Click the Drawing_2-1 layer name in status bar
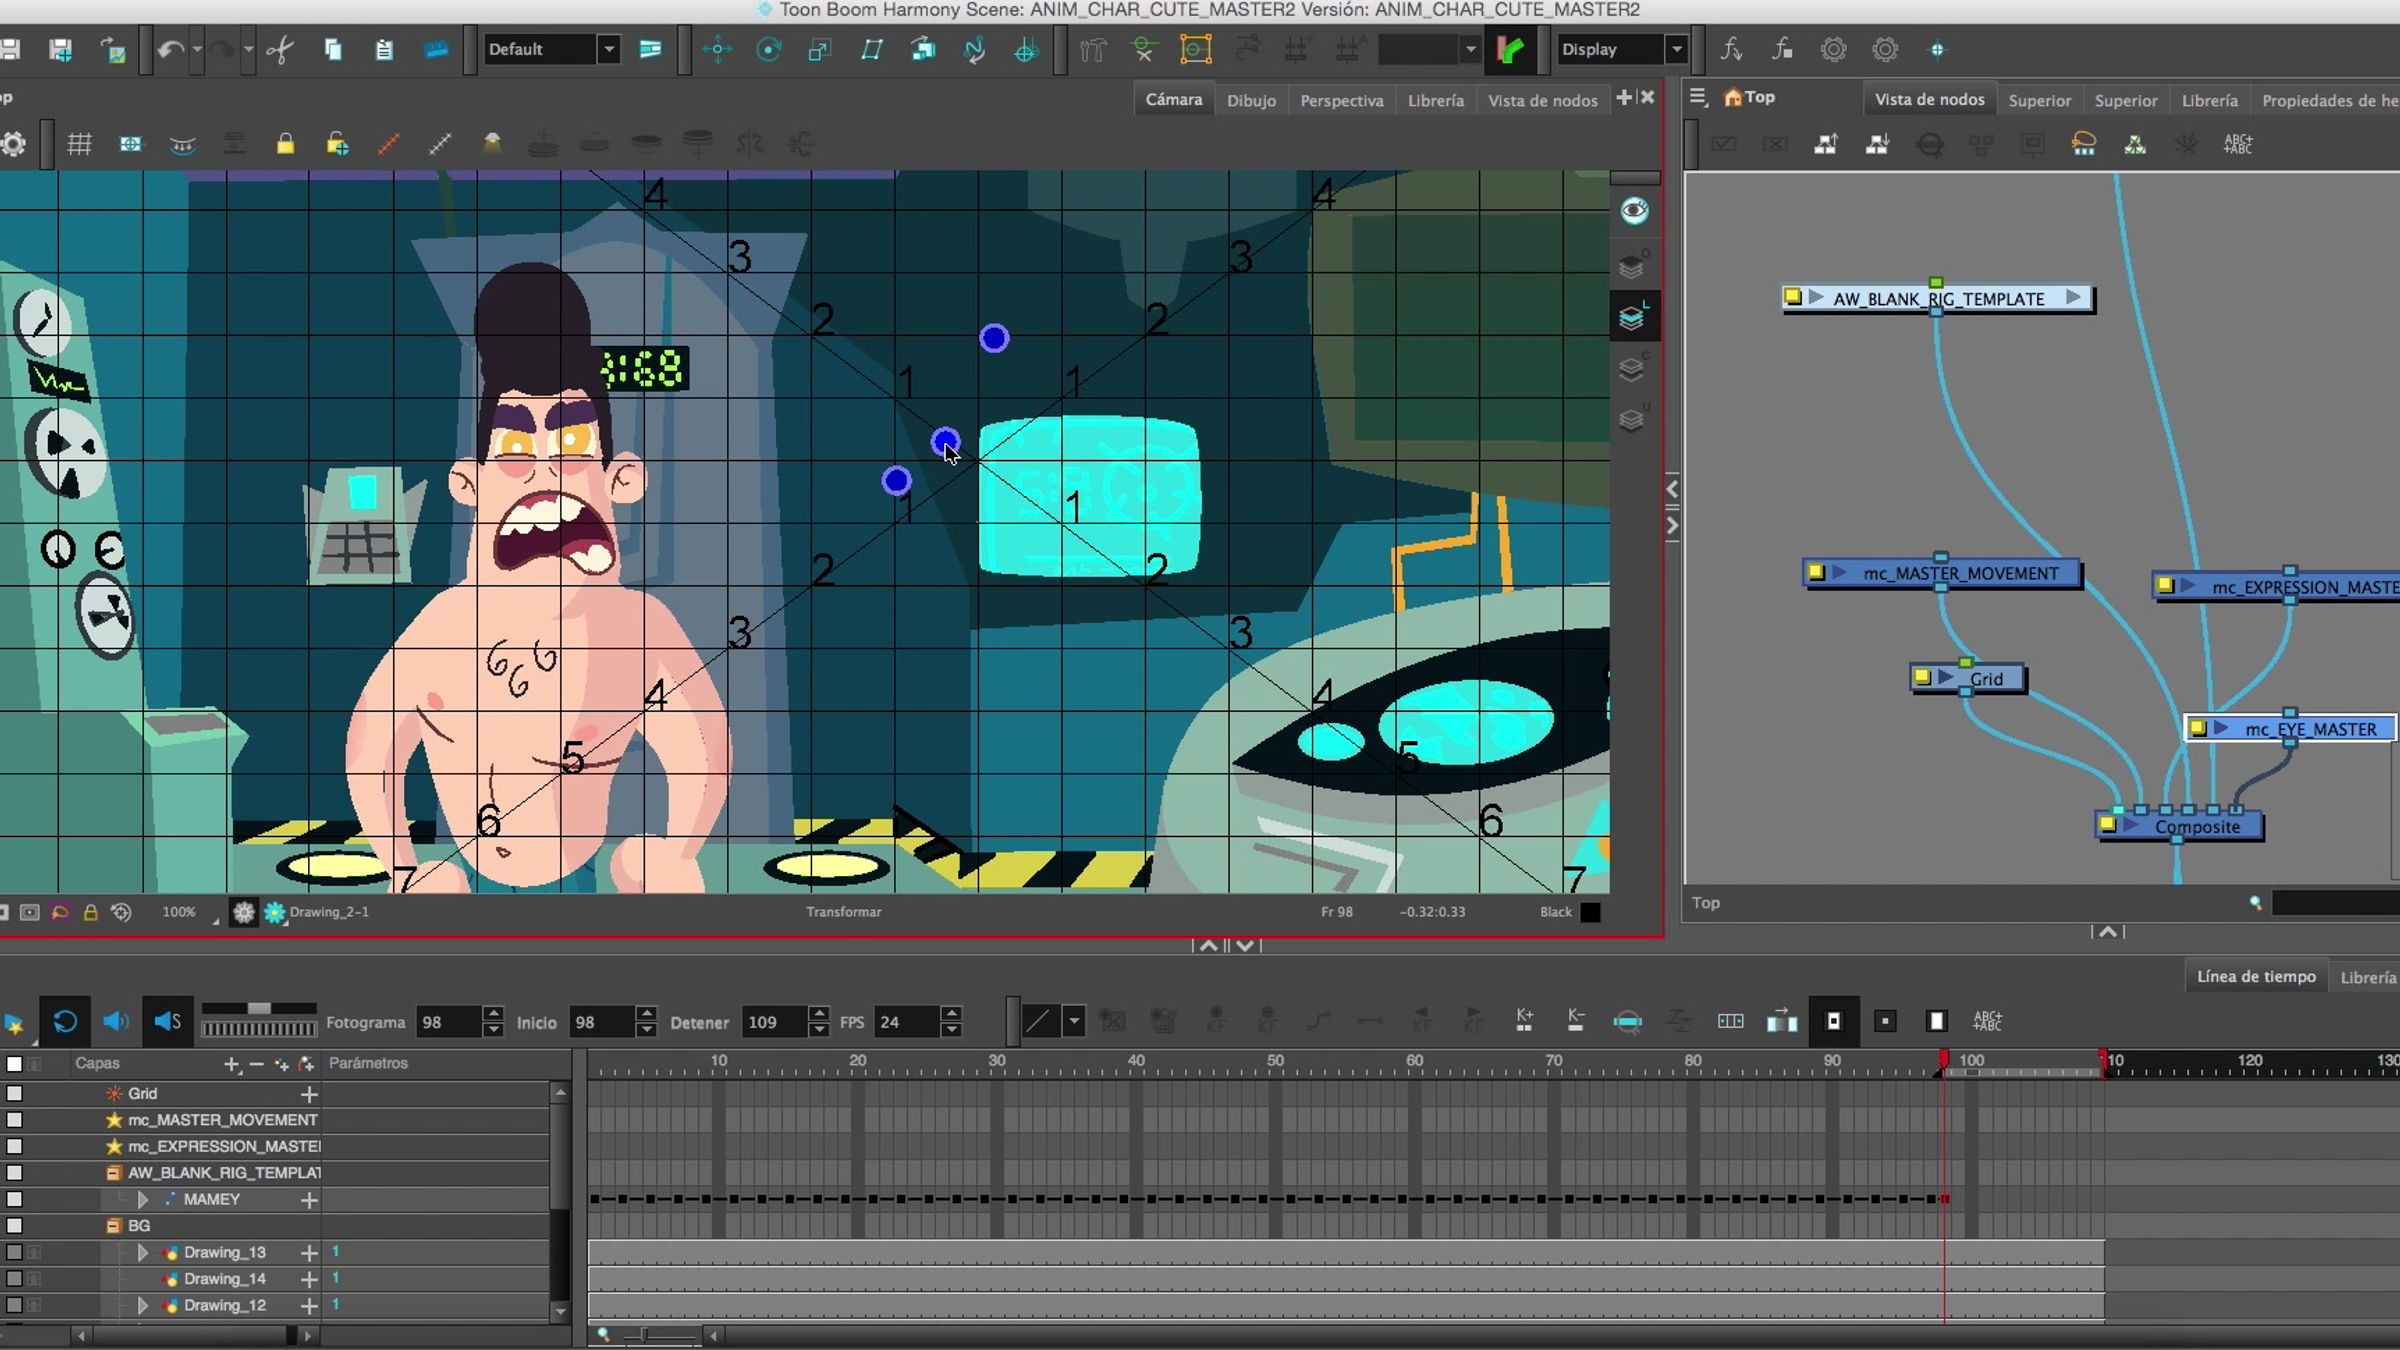The width and height of the screenshot is (2400, 1350). (329, 912)
